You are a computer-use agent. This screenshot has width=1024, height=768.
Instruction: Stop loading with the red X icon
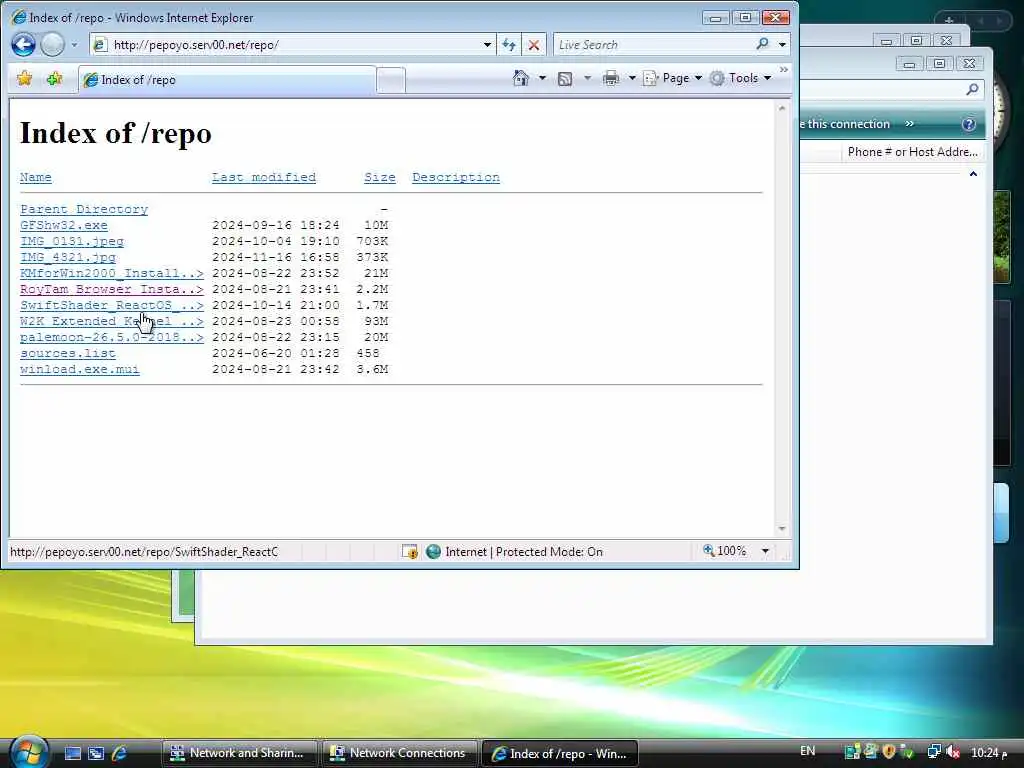click(x=534, y=44)
